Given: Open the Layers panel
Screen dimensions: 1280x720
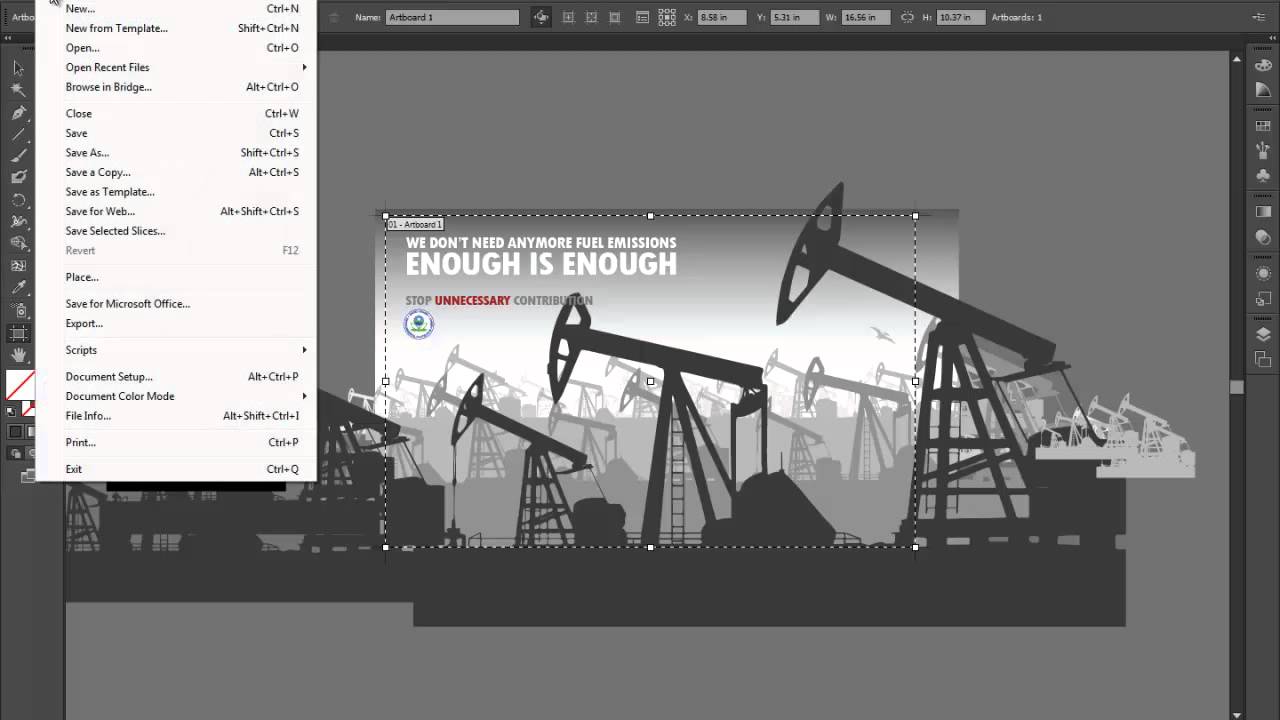Looking at the screenshot, I should tap(1263, 334).
